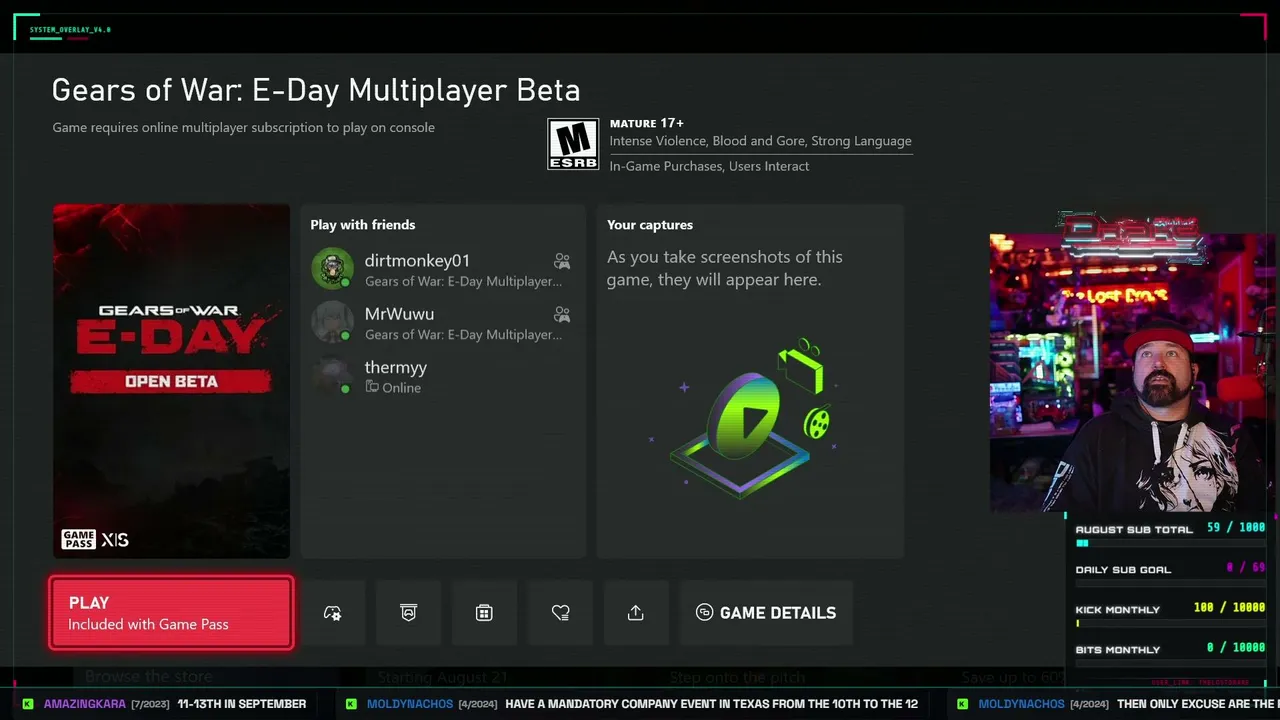Click Kick logo before 'THEN ONLY EXCUSE' message
The image size is (1280, 720).
click(963, 704)
